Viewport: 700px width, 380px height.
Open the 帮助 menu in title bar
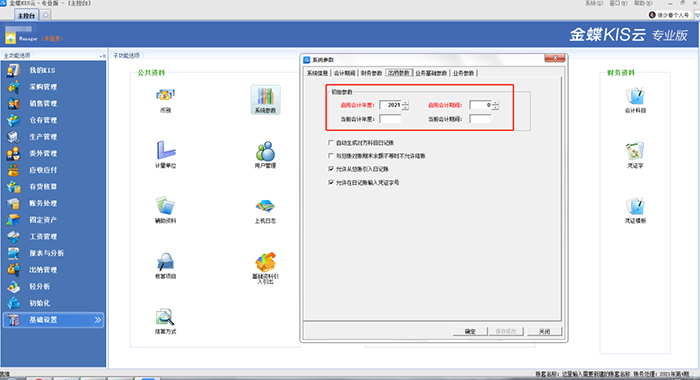[643, 3]
